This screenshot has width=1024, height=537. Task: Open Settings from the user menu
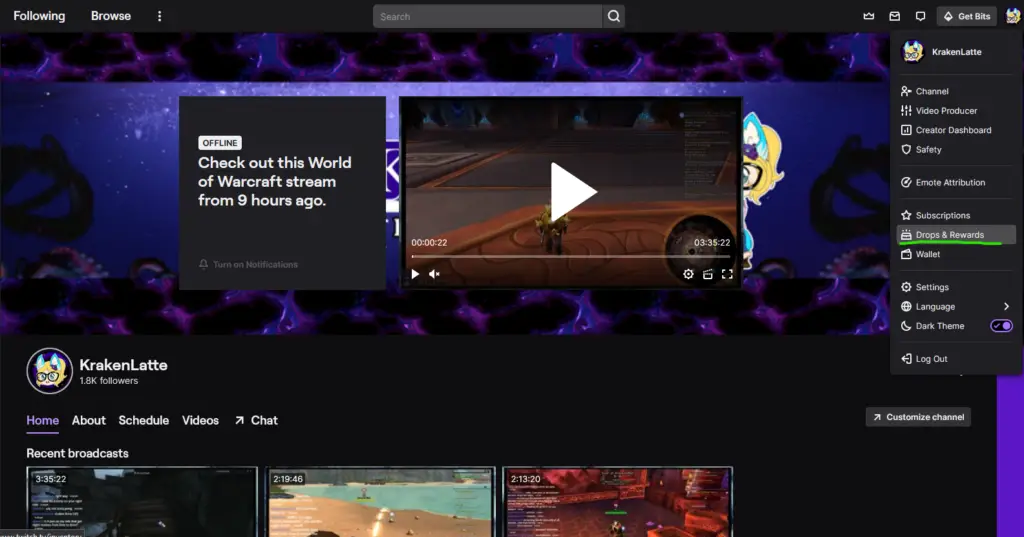[x=956, y=287]
